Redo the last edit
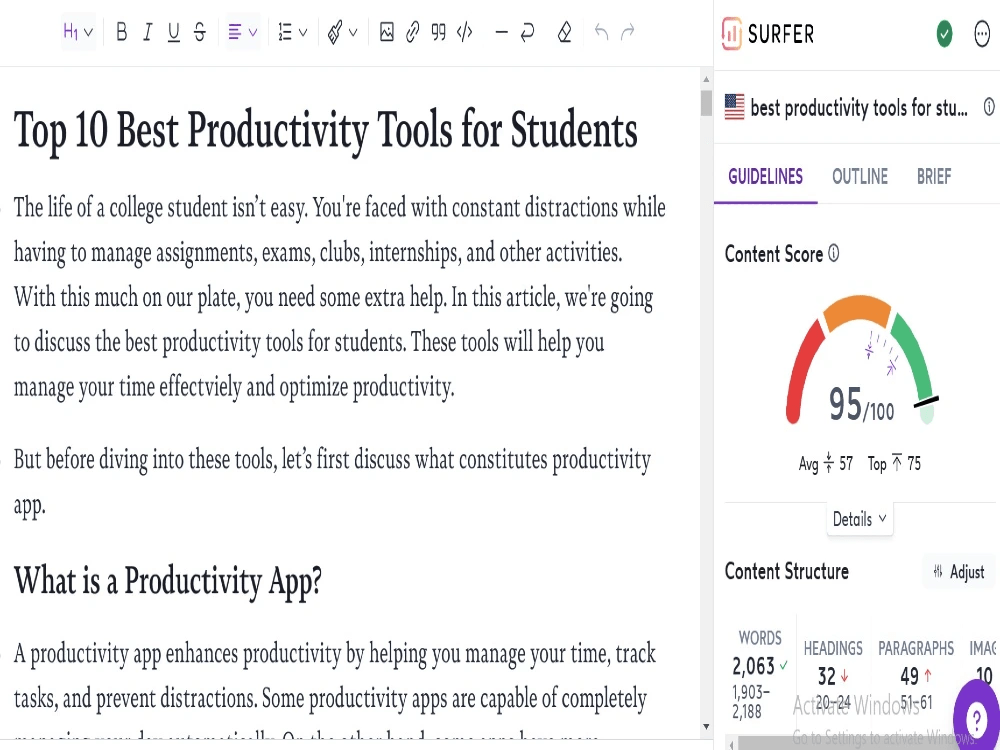1000x750 pixels. [628, 32]
